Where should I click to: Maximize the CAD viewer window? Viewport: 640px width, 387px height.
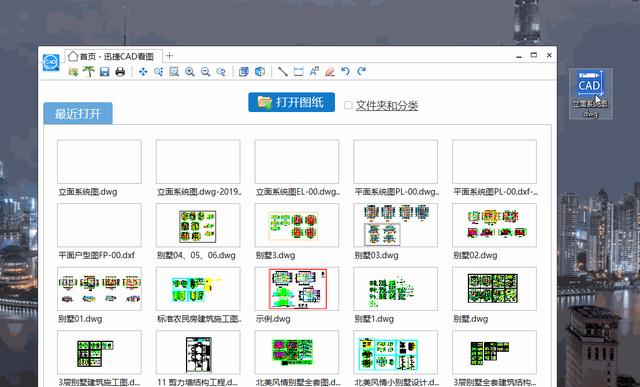533,55
